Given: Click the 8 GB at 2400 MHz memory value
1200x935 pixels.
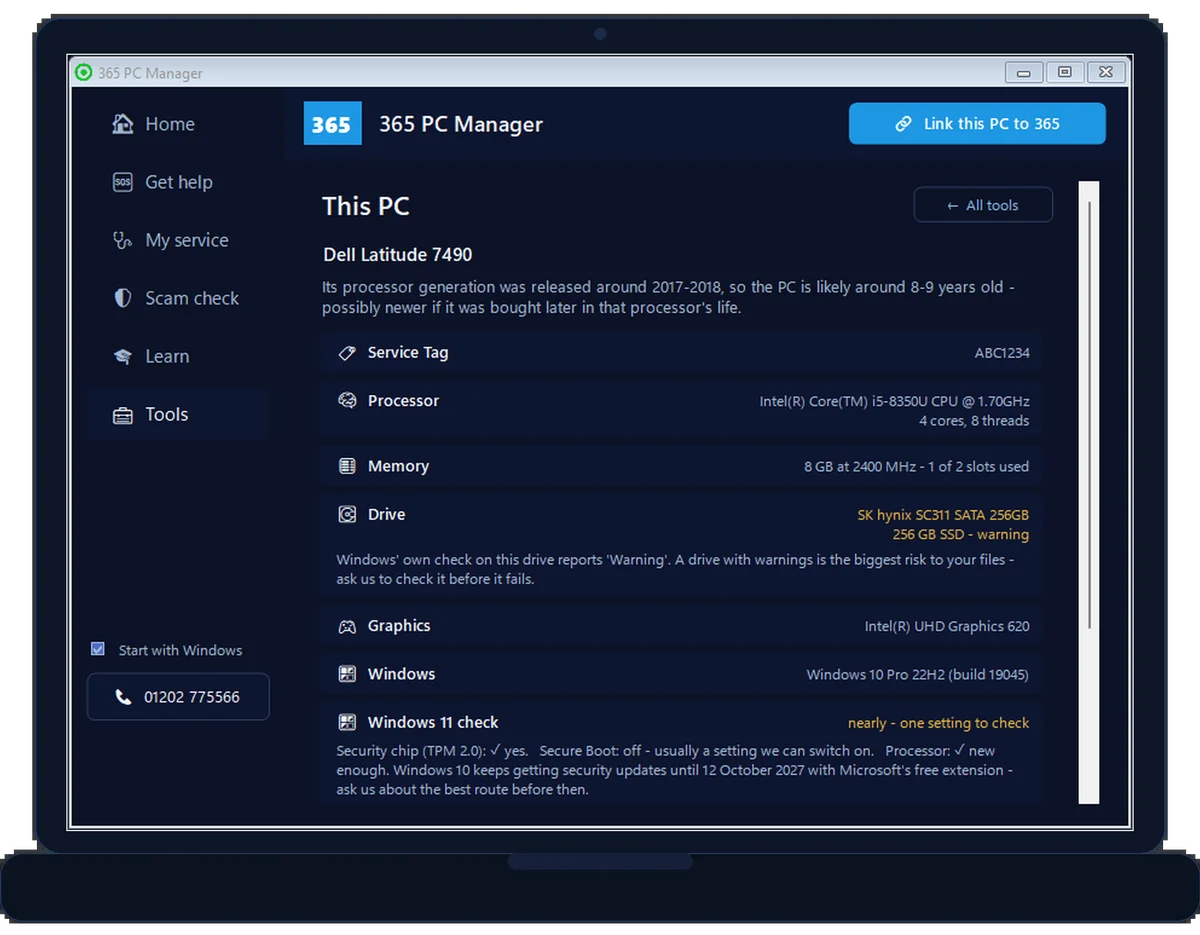Looking at the screenshot, I should coord(916,466).
